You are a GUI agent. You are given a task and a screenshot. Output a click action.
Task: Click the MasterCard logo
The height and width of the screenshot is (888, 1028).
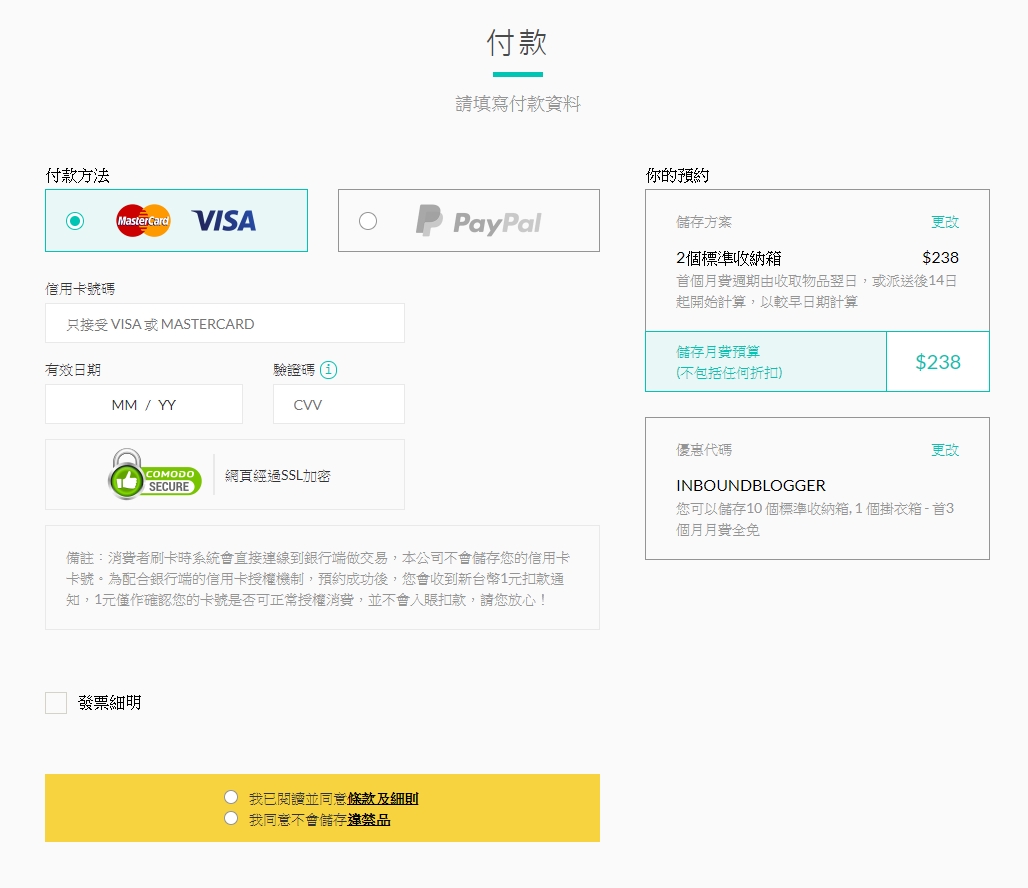coord(143,221)
